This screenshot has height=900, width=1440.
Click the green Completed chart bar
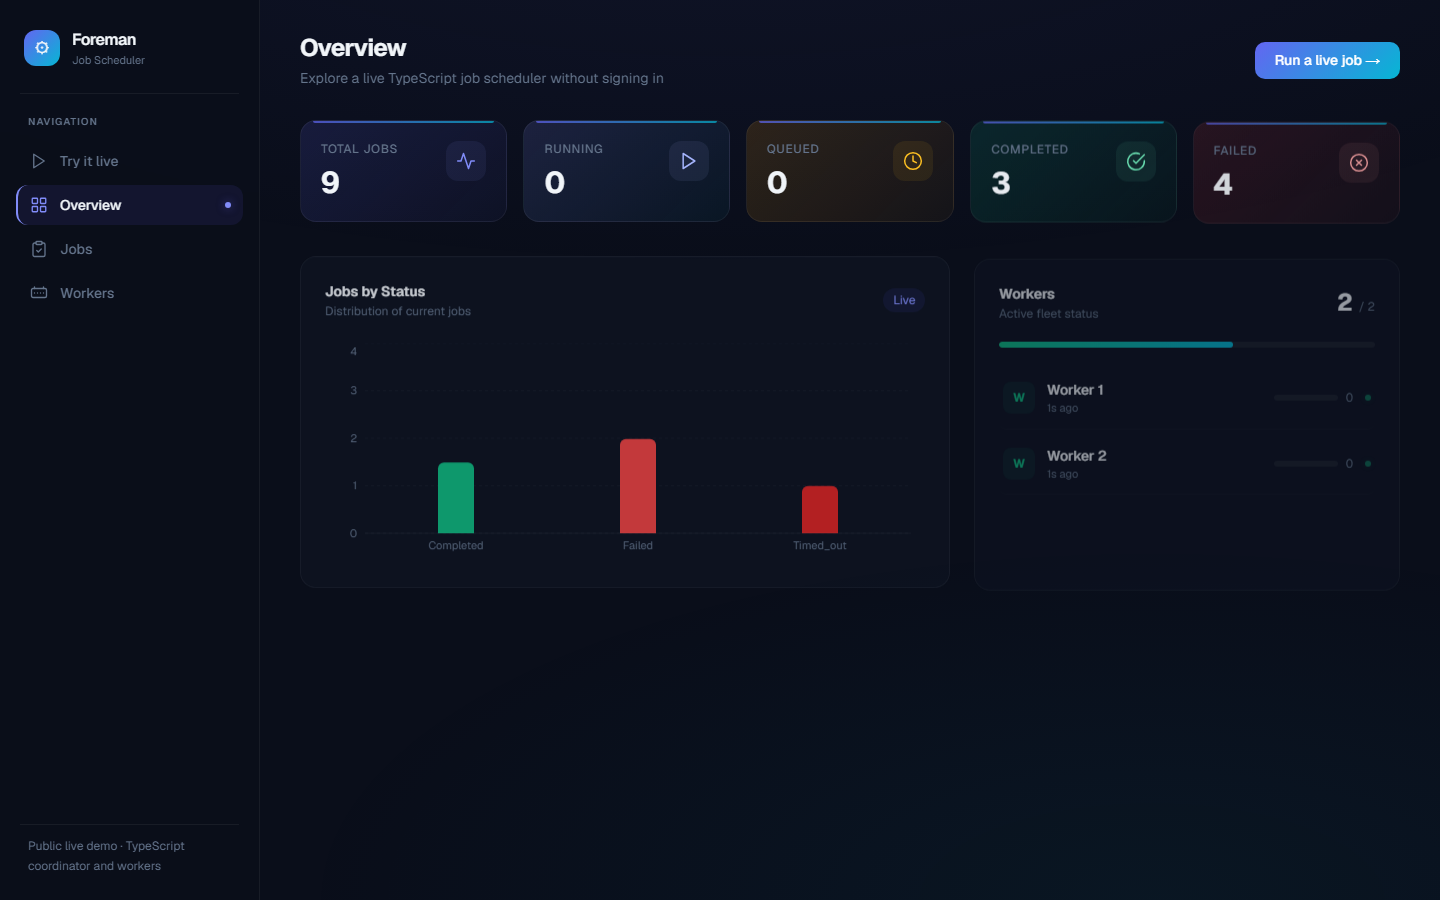pos(456,498)
